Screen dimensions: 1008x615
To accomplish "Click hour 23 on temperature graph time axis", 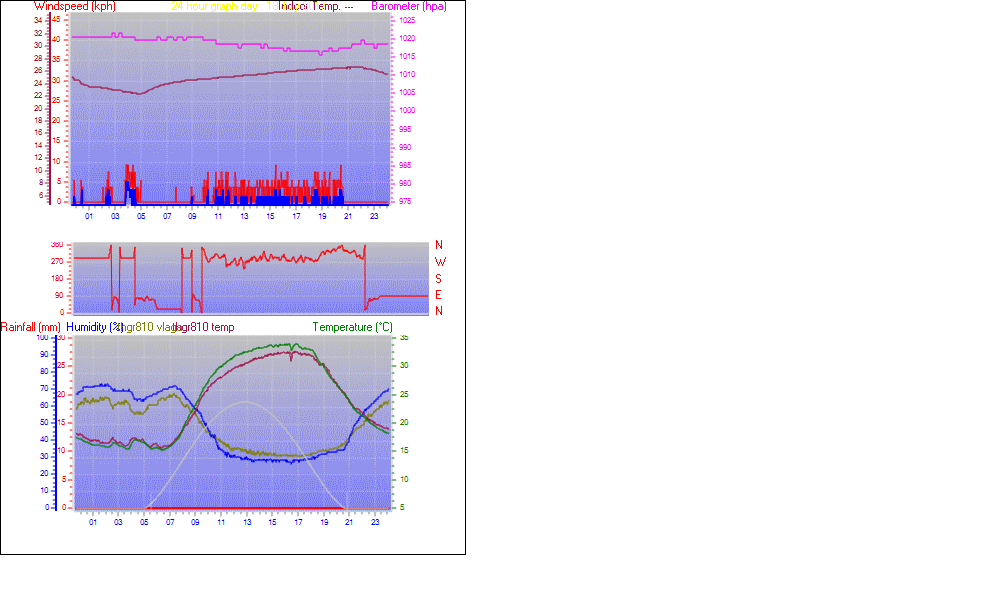I will tap(376, 522).
